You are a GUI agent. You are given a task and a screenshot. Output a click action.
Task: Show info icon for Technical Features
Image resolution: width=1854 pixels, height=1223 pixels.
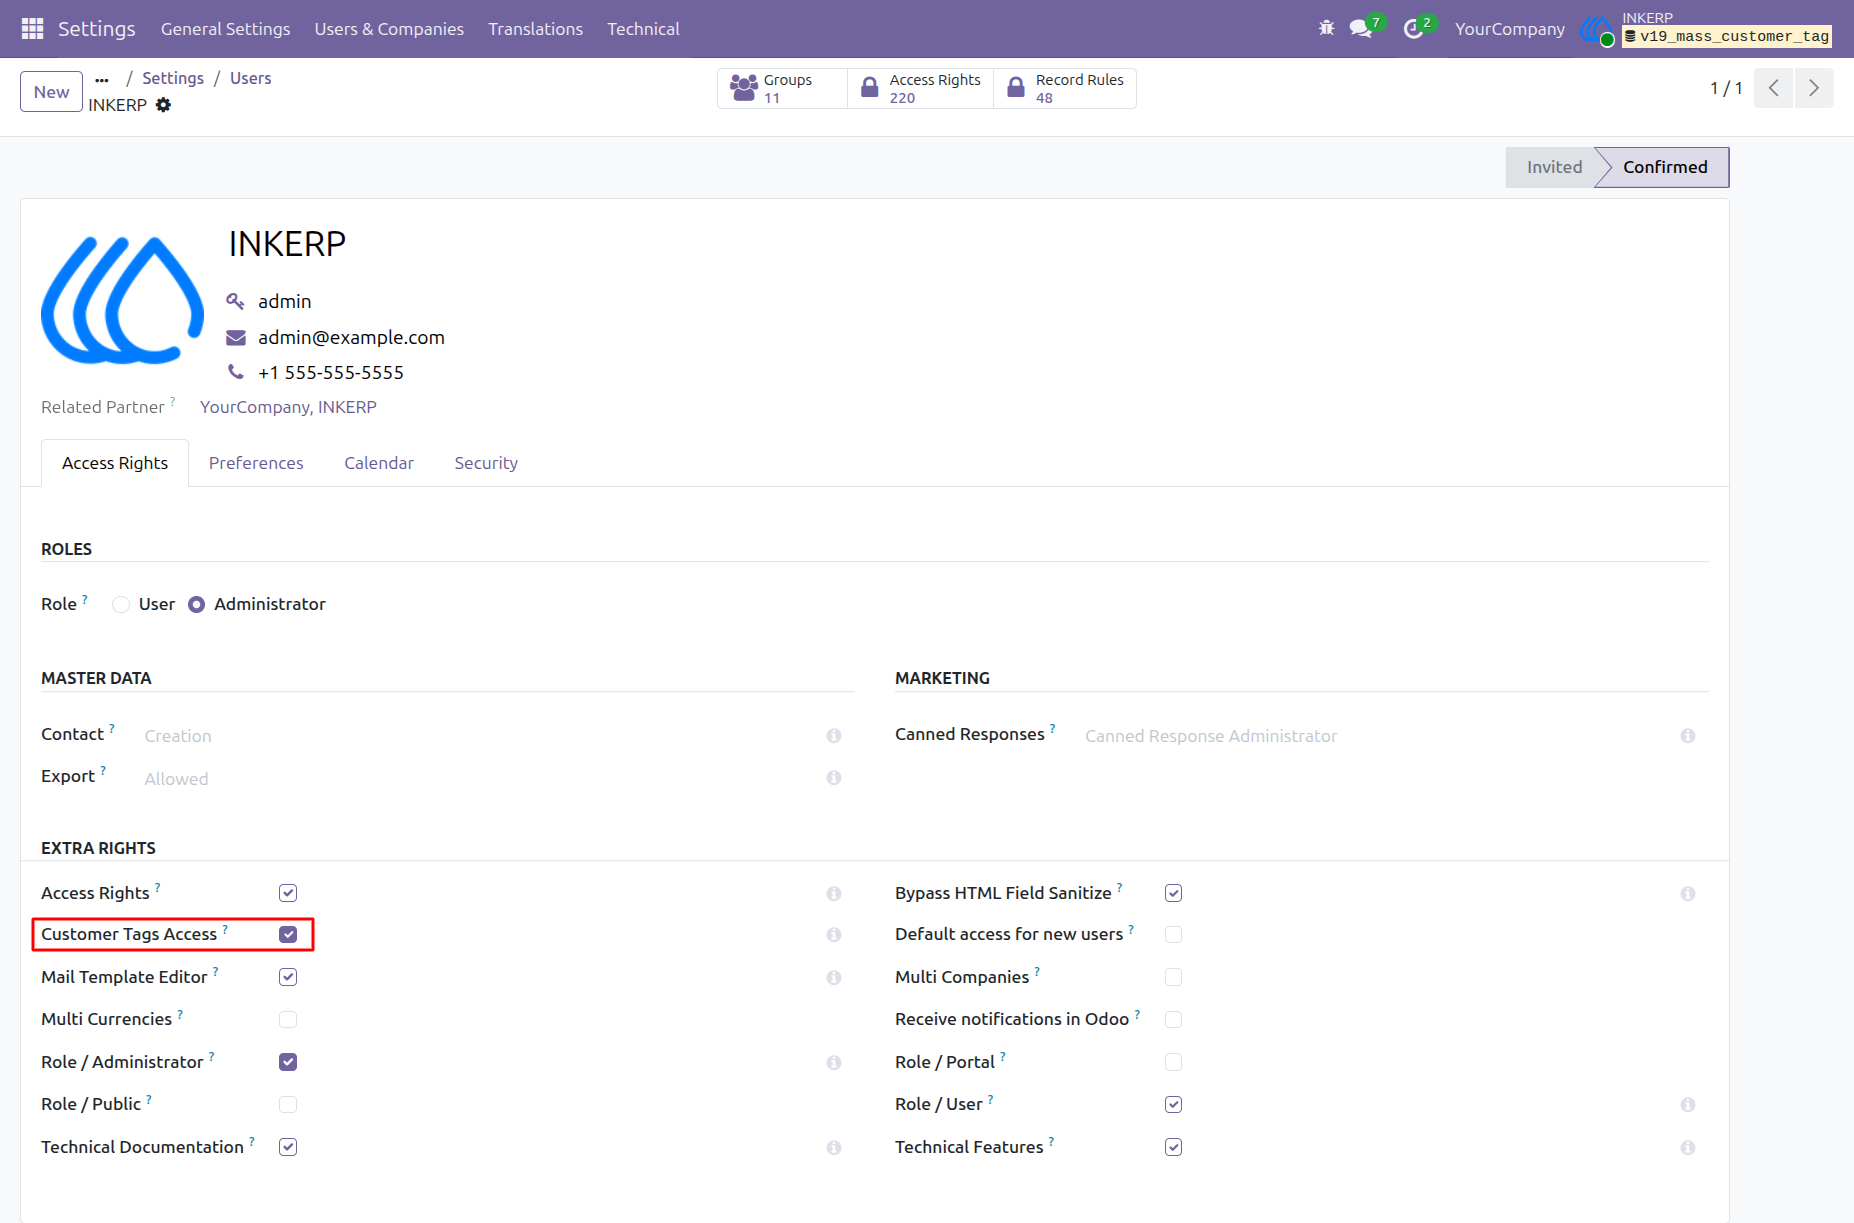tap(1688, 1148)
